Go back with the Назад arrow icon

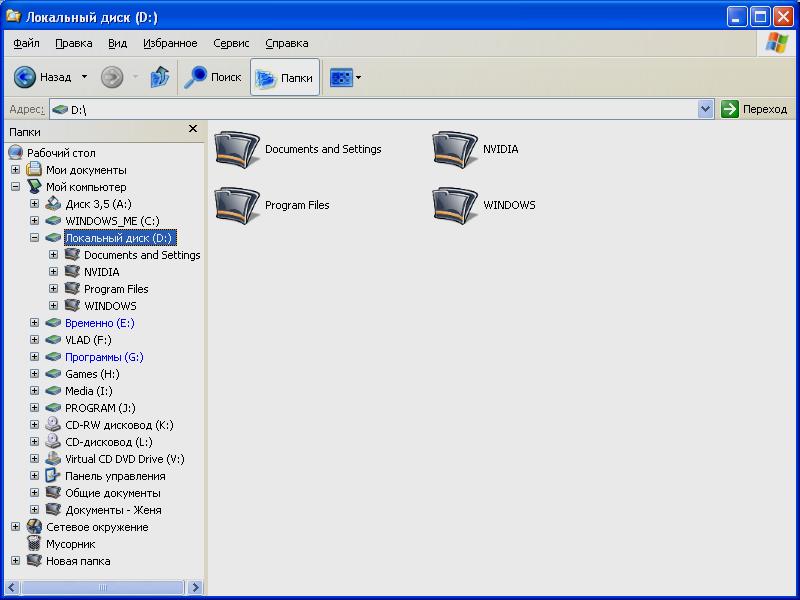[x=24, y=78]
